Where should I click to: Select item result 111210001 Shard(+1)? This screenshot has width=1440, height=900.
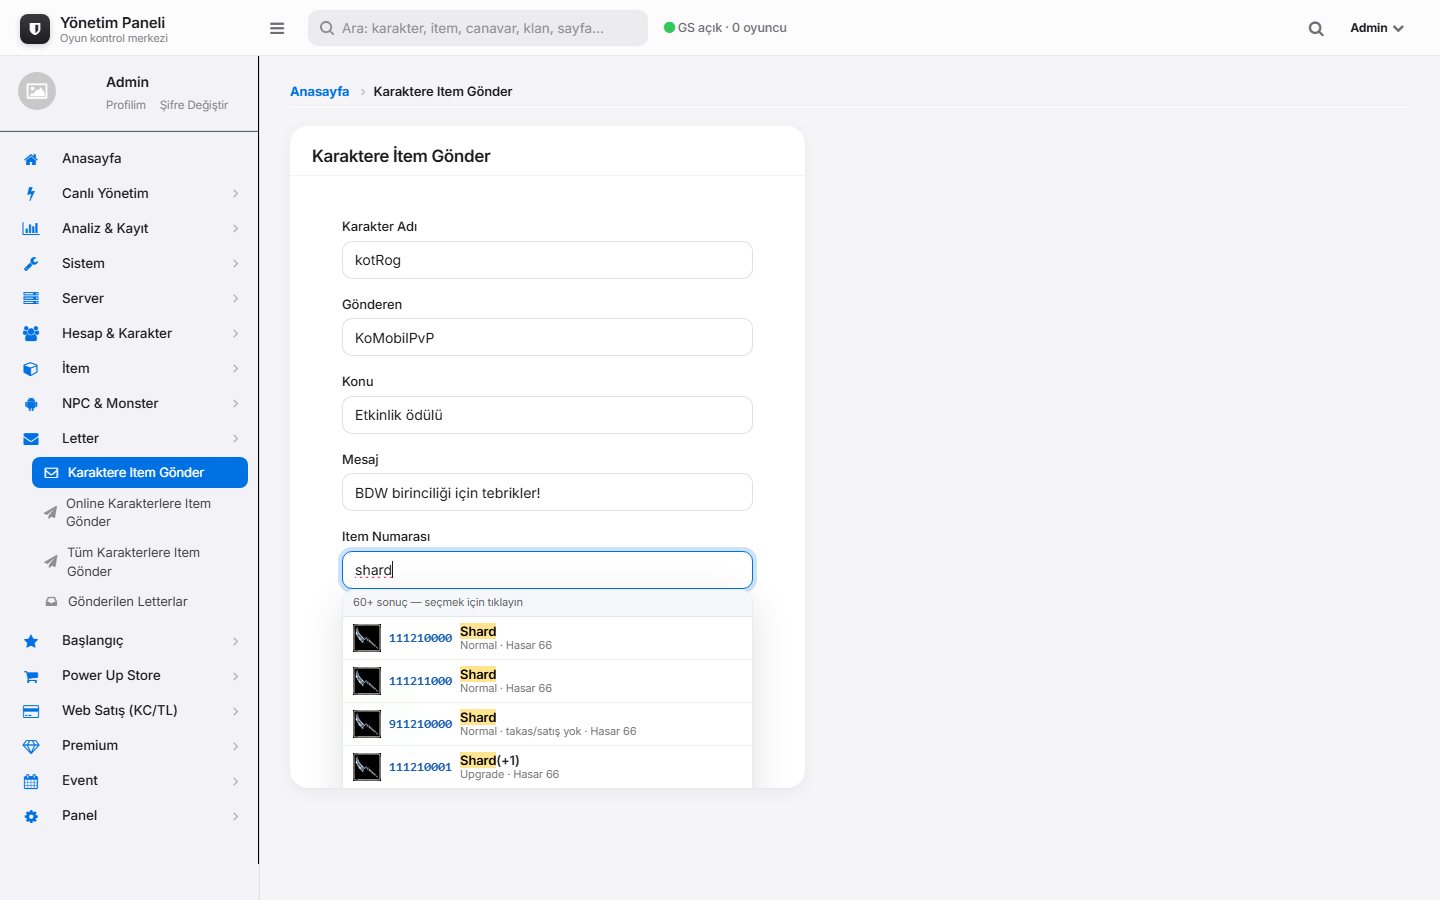point(547,767)
